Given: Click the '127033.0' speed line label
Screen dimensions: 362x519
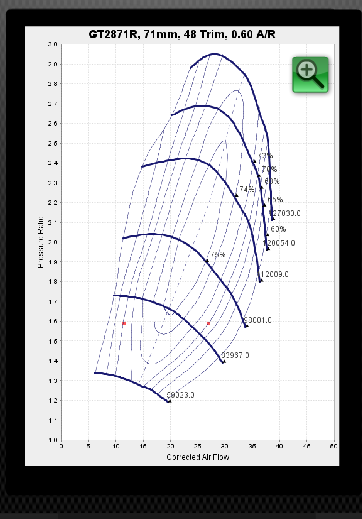Looking at the screenshot, I should 286,213.
